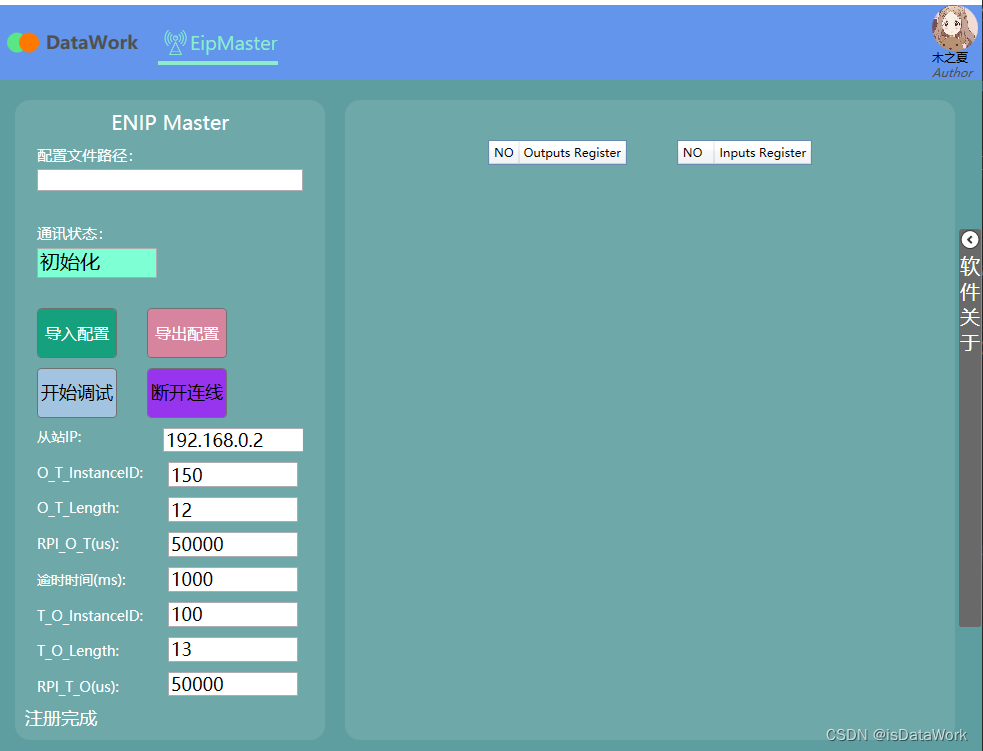Click the T_O_InstanceID label
This screenshot has width=983, height=751.
pos(90,616)
